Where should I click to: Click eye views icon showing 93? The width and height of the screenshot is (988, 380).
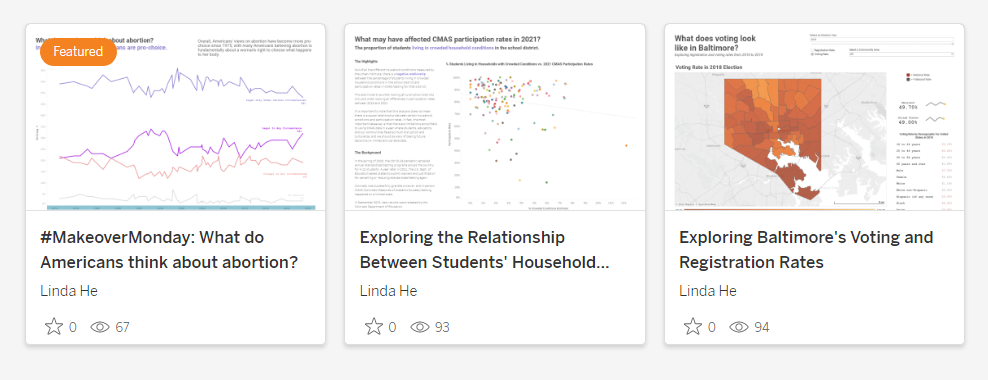tap(420, 327)
